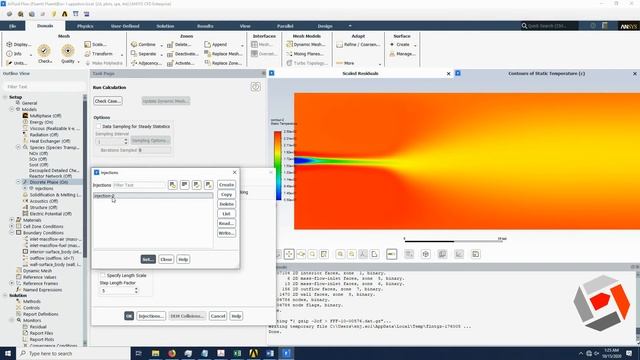Collapse the Models tree node

pos(12,109)
